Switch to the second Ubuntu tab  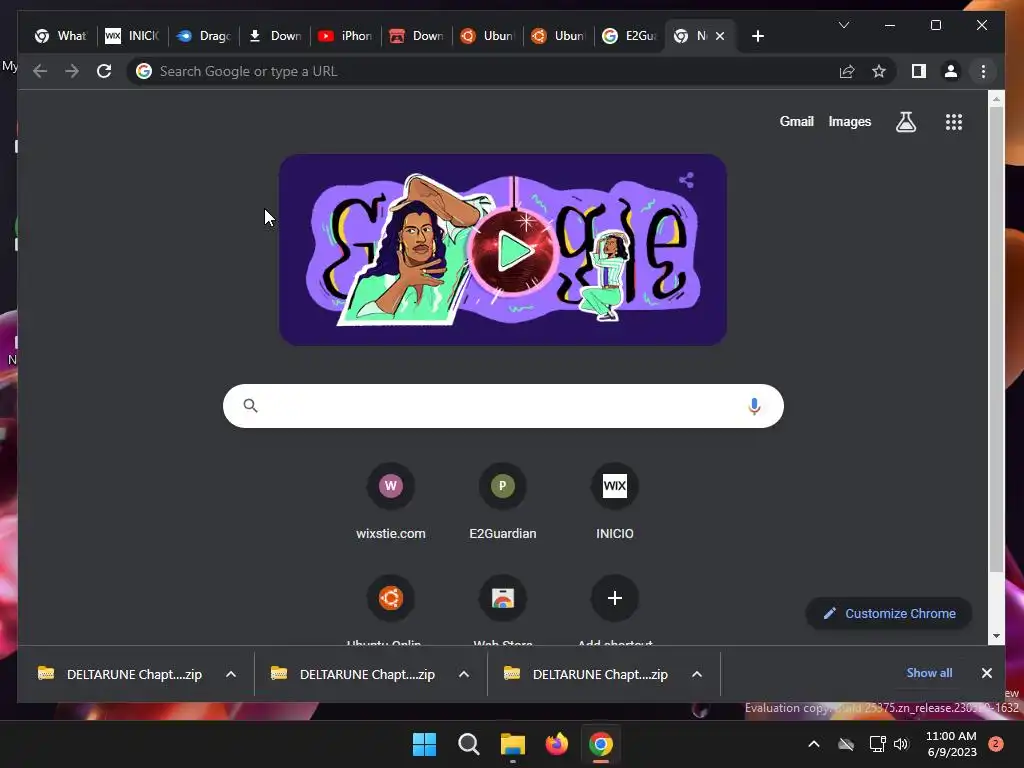click(559, 36)
